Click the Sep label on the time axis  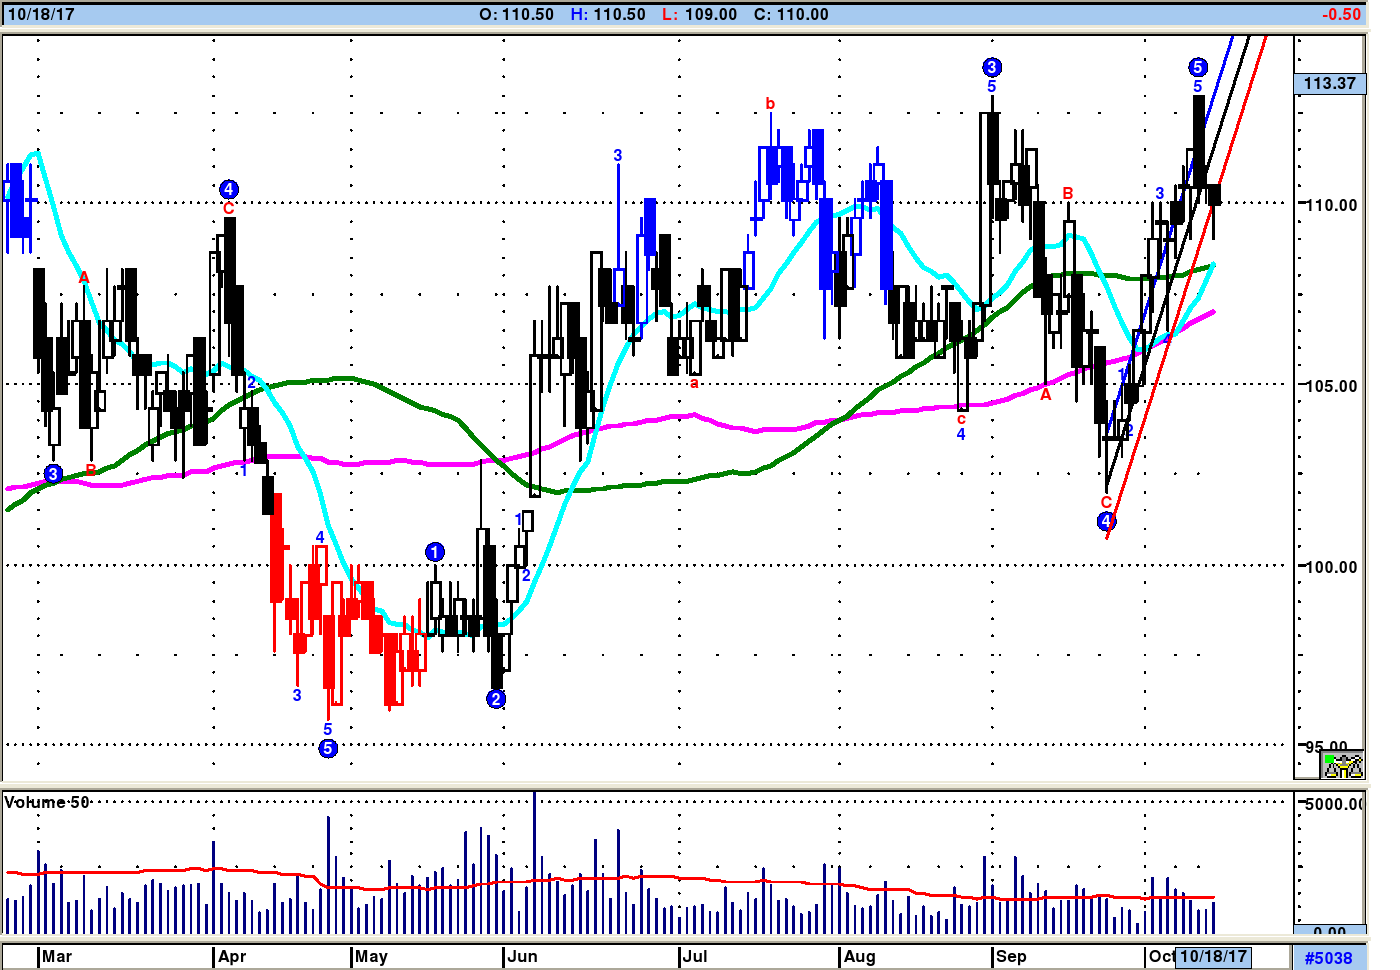(1011, 956)
